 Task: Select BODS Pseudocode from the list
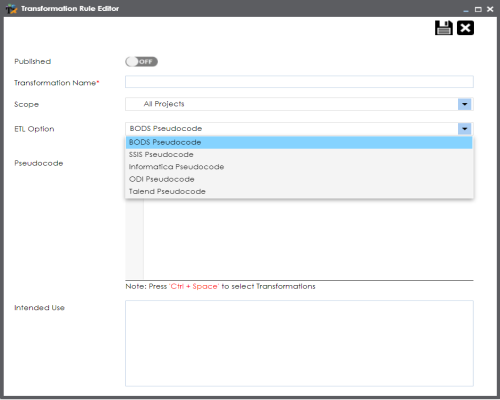[299, 142]
